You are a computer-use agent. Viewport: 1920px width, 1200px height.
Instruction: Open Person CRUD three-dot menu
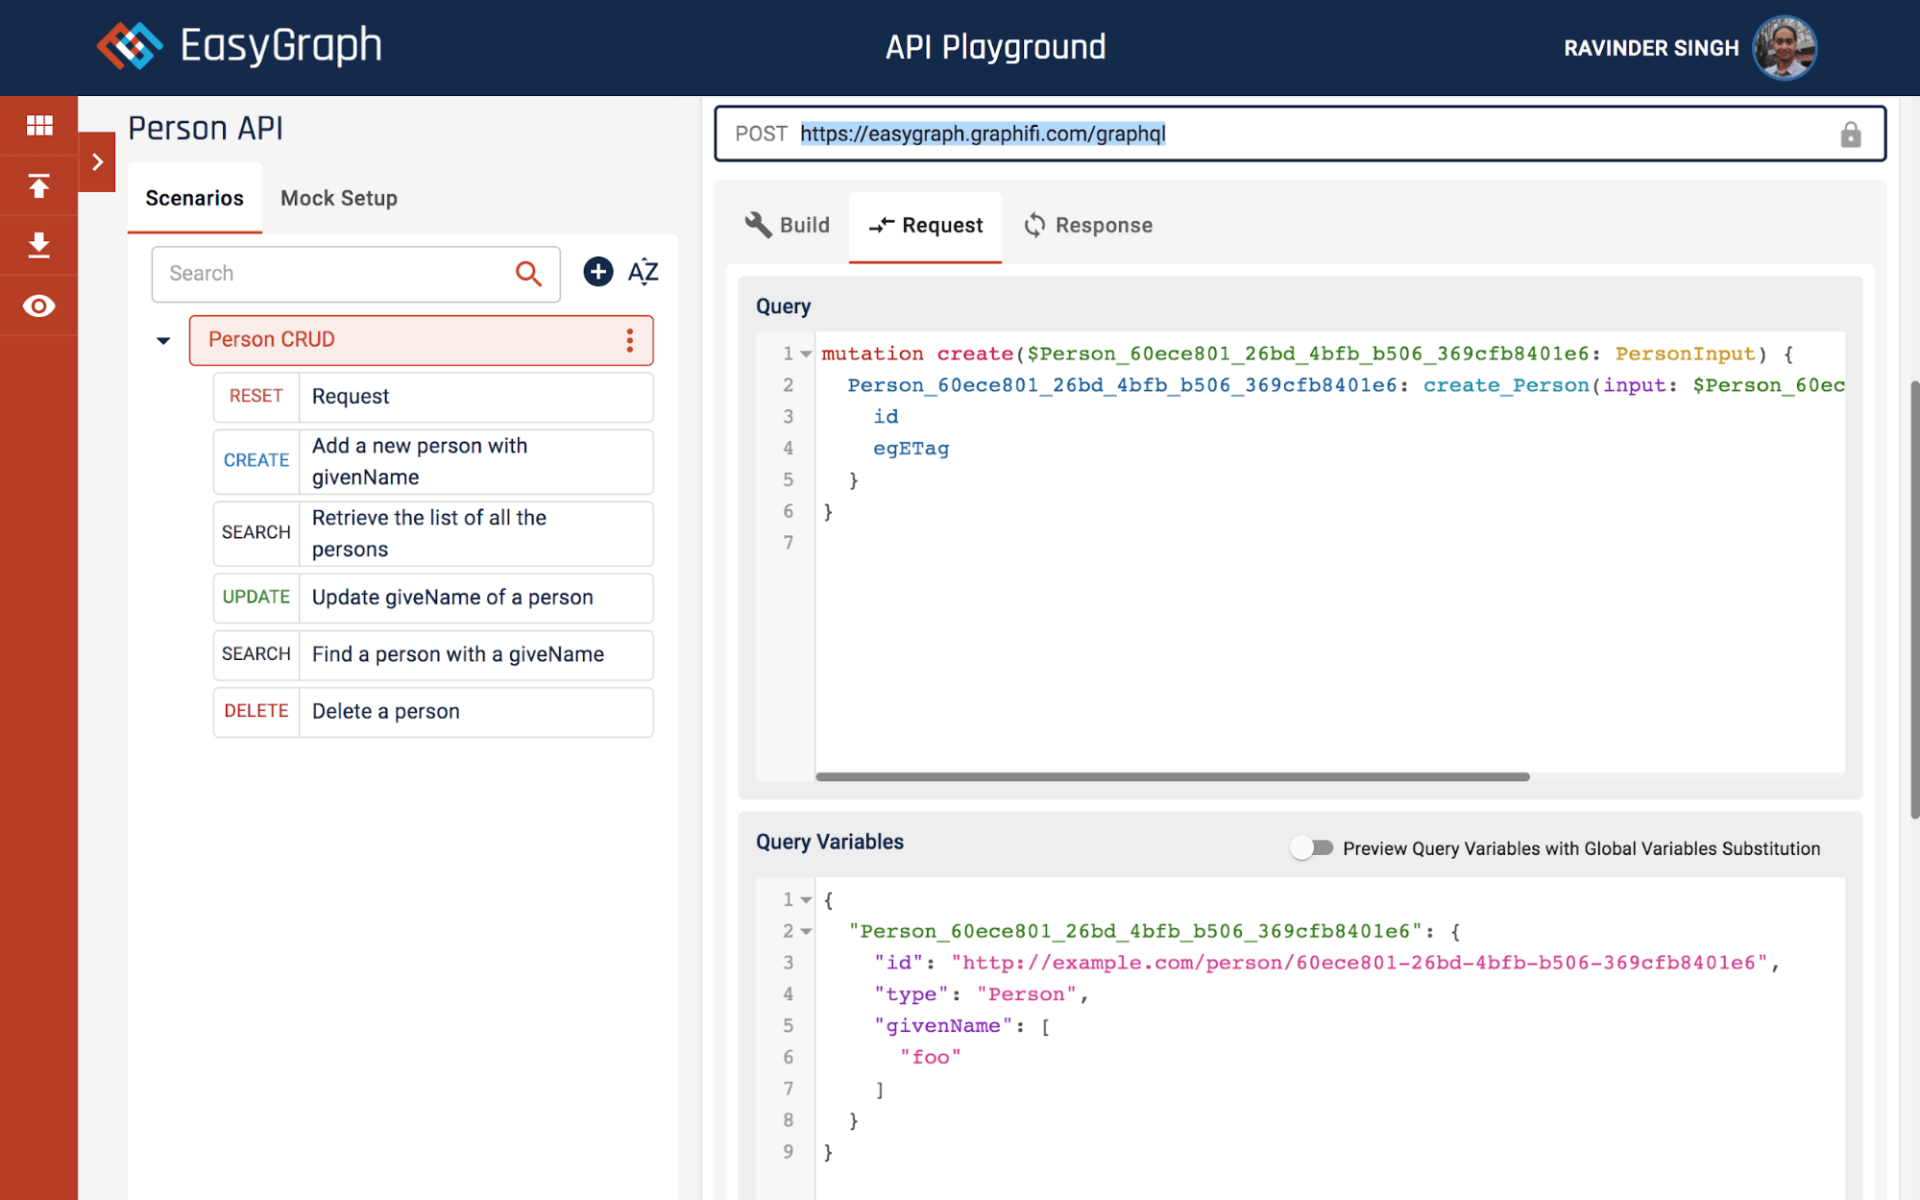tap(630, 341)
